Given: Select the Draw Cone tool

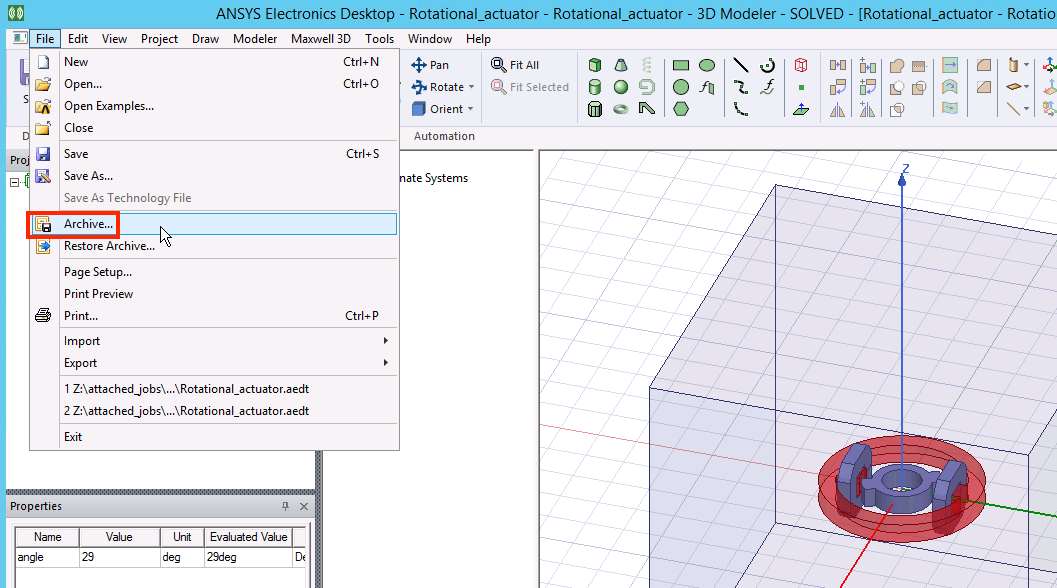Looking at the screenshot, I should point(619,65).
